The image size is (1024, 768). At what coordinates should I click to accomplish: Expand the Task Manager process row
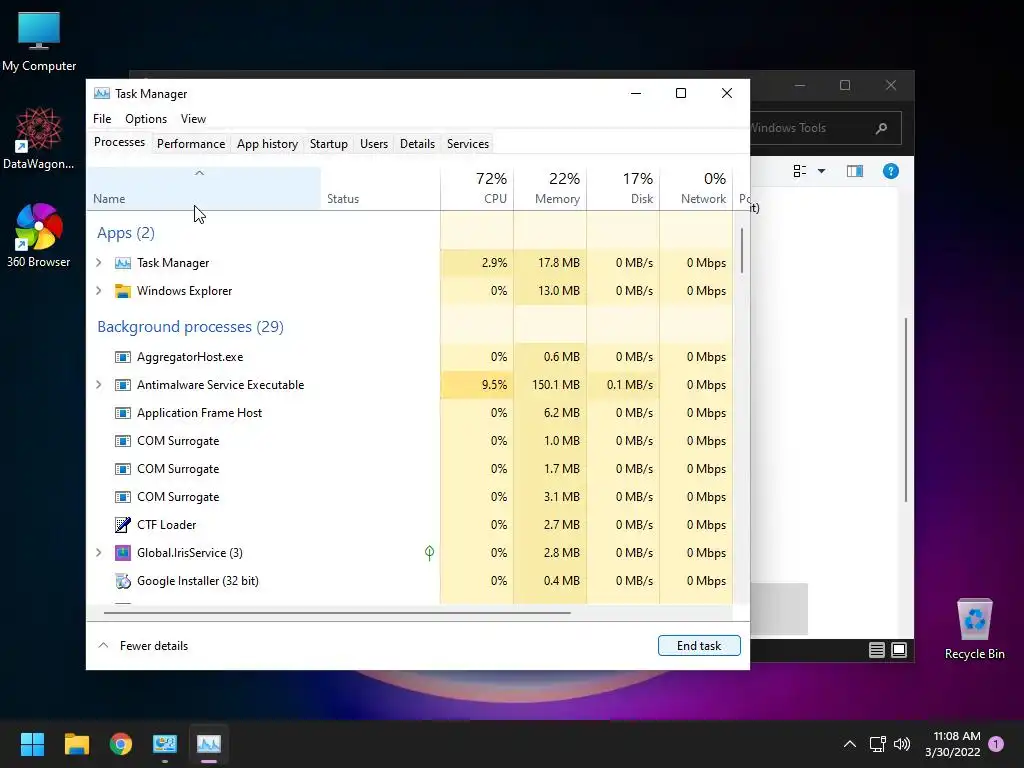[99, 263]
